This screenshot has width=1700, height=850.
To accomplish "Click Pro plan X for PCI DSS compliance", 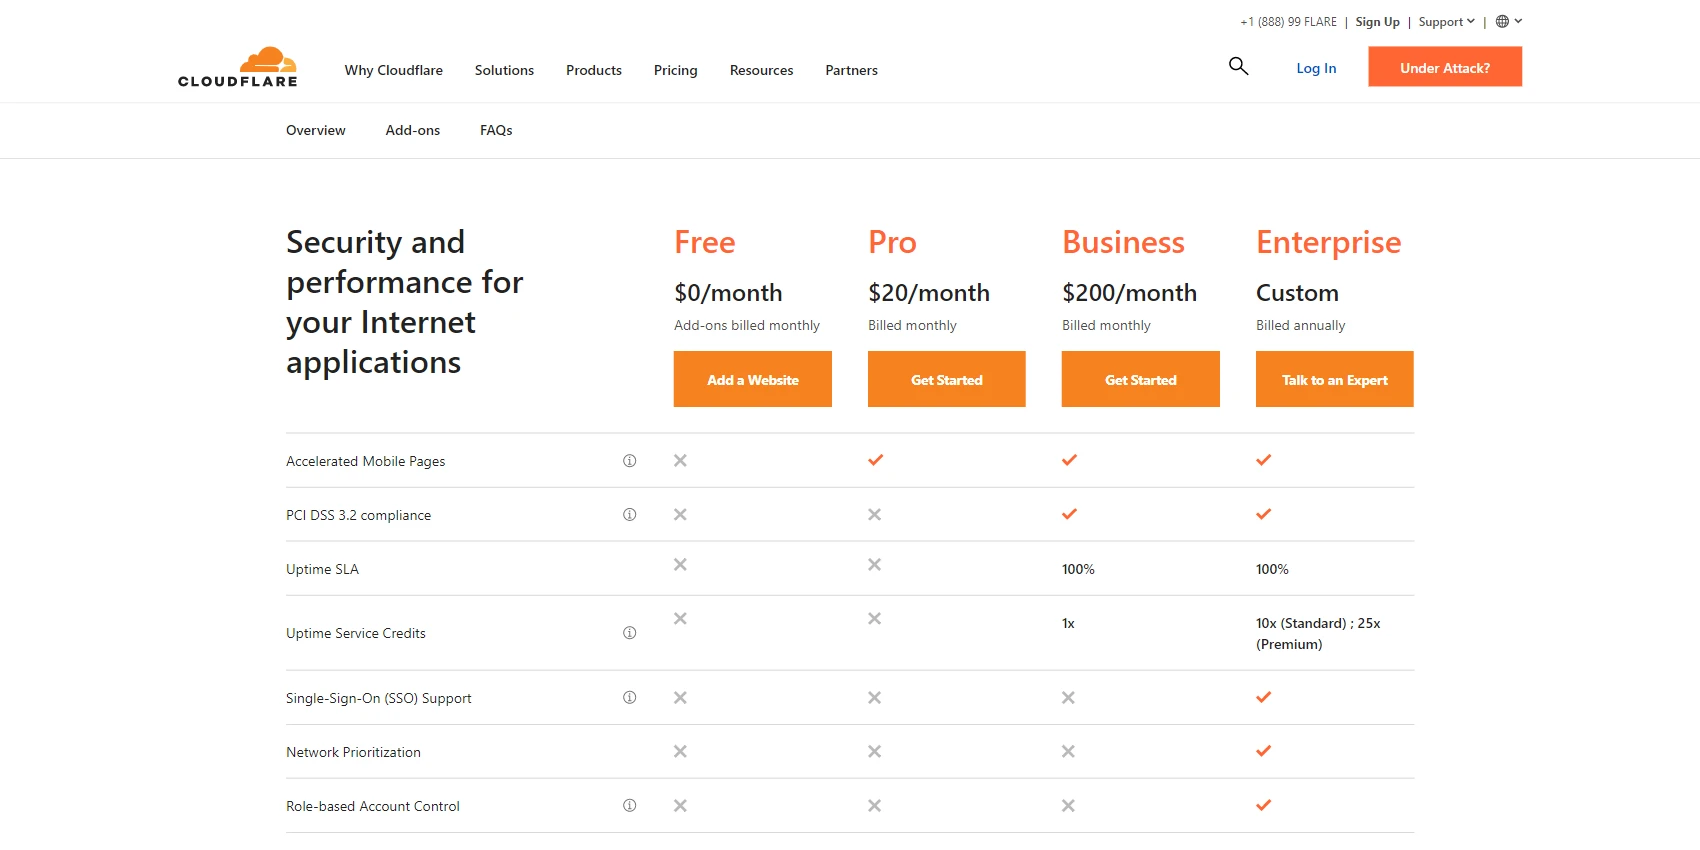I will tap(874, 515).
